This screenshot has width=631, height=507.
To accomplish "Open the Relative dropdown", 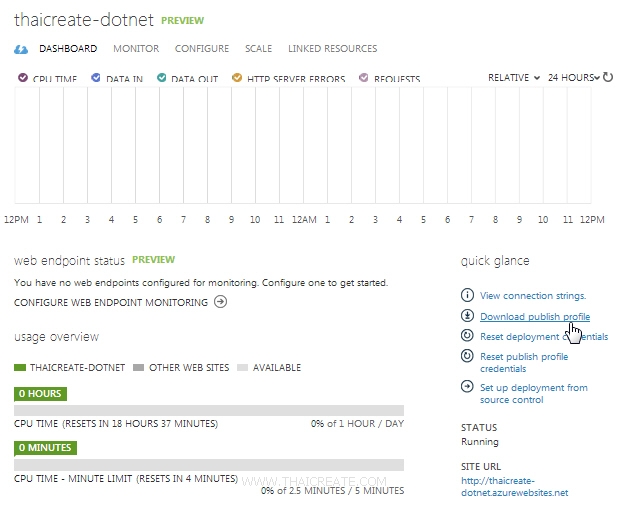I will coord(514,77).
